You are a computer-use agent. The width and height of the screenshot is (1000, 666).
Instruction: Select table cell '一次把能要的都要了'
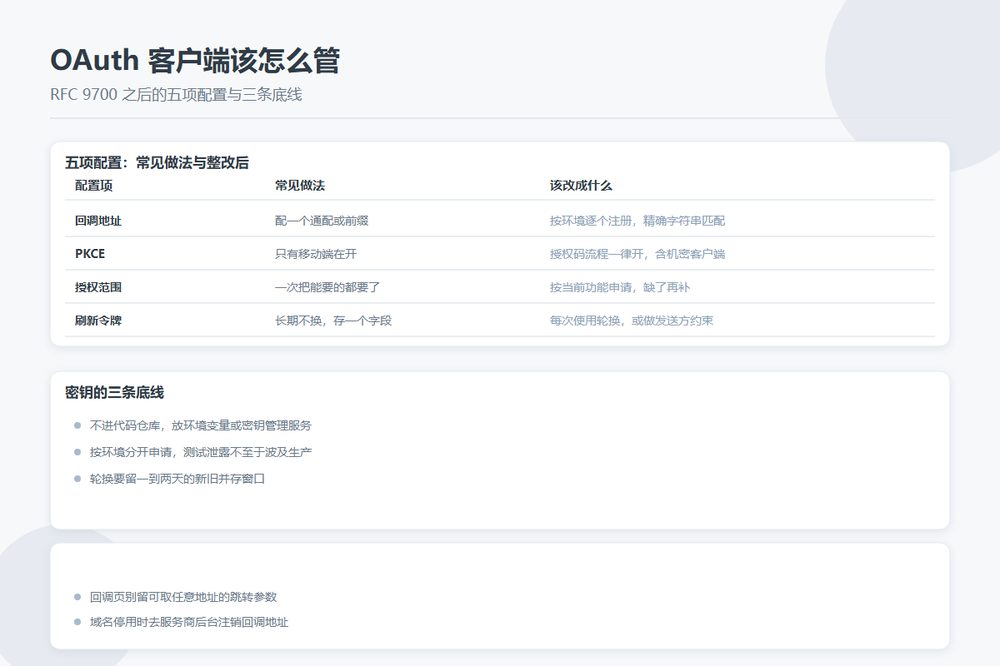pyautogui.click(x=327, y=287)
